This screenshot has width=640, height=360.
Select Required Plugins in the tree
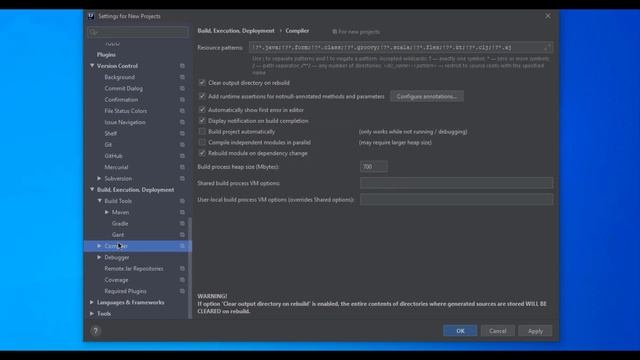click(x=125, y=291)
